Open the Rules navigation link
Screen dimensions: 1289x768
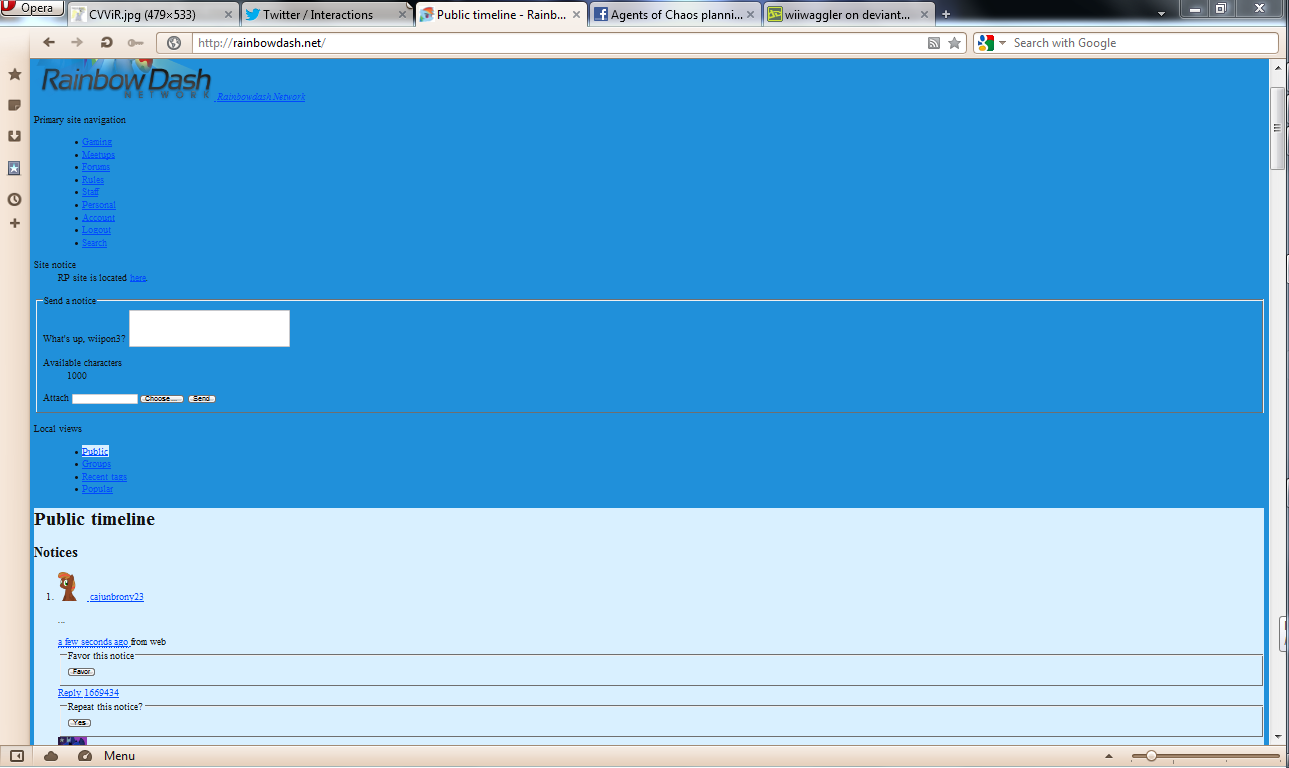click(x=93, y=180)
